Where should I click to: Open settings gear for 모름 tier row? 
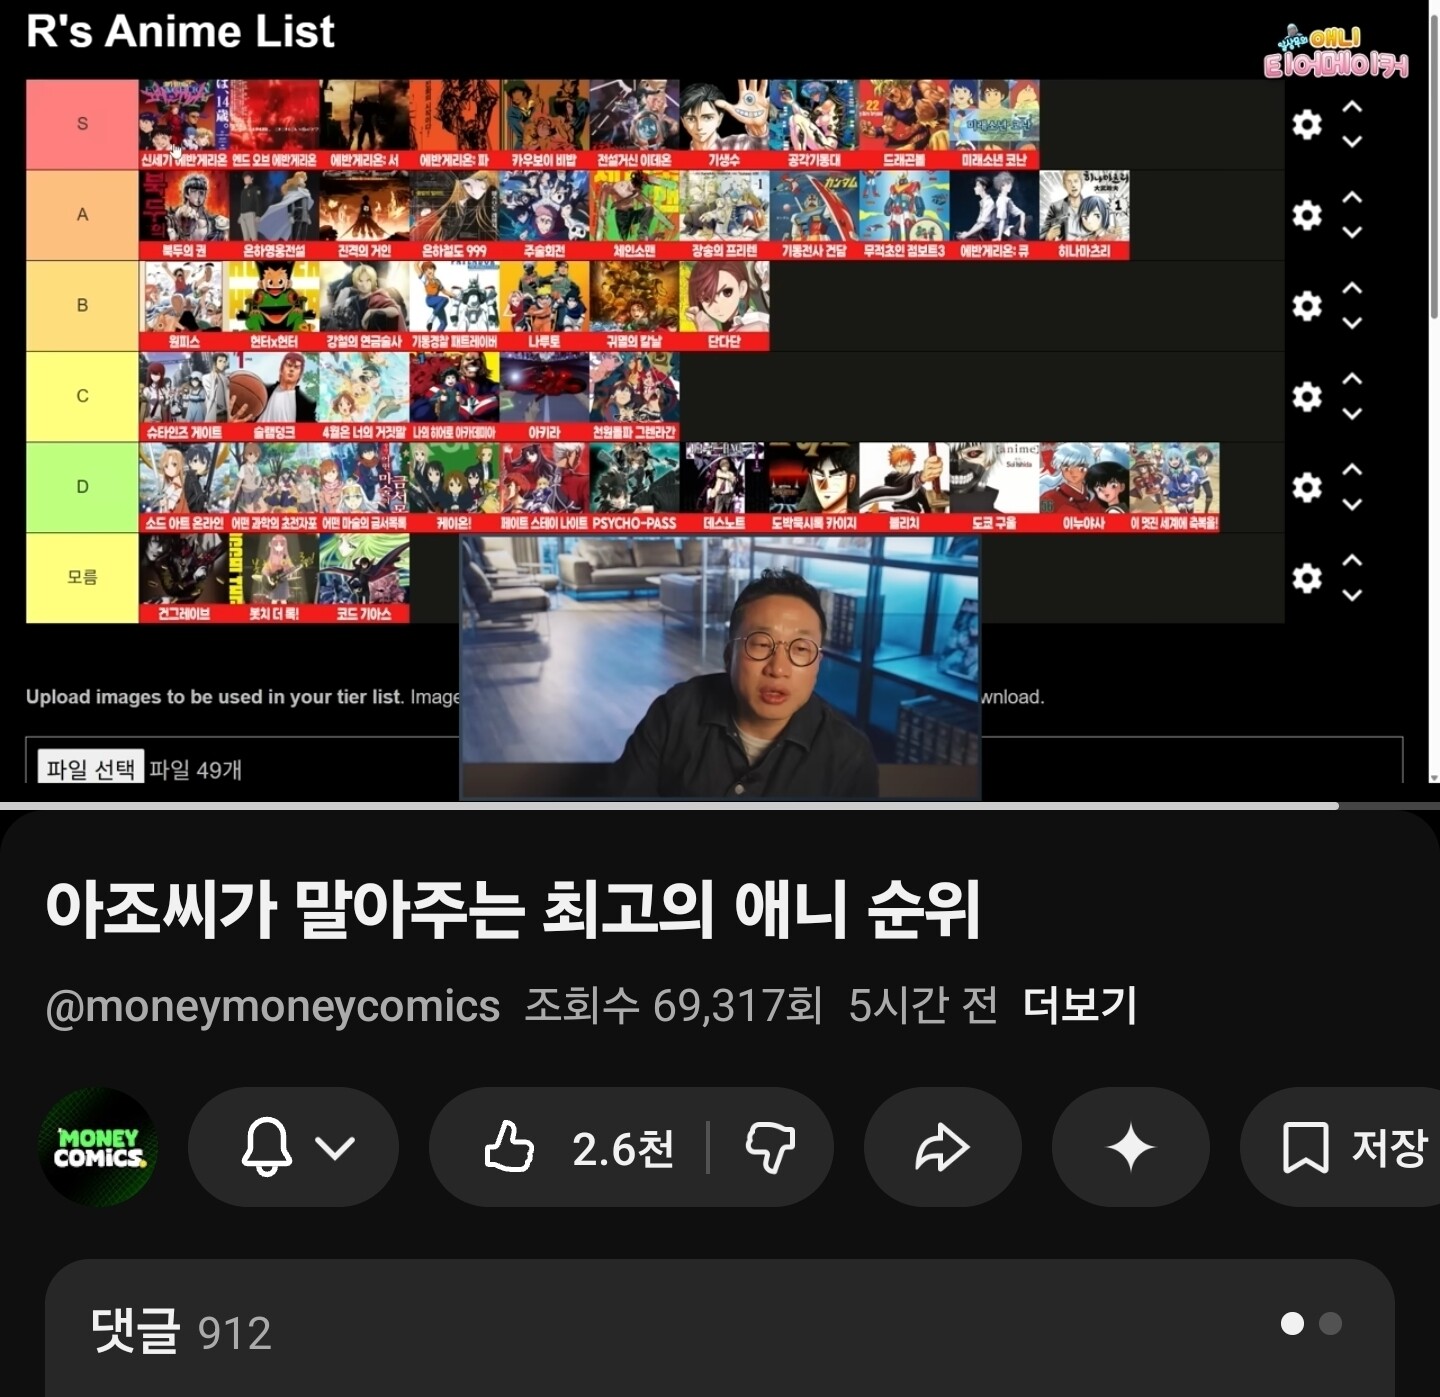click(1307, 578)
